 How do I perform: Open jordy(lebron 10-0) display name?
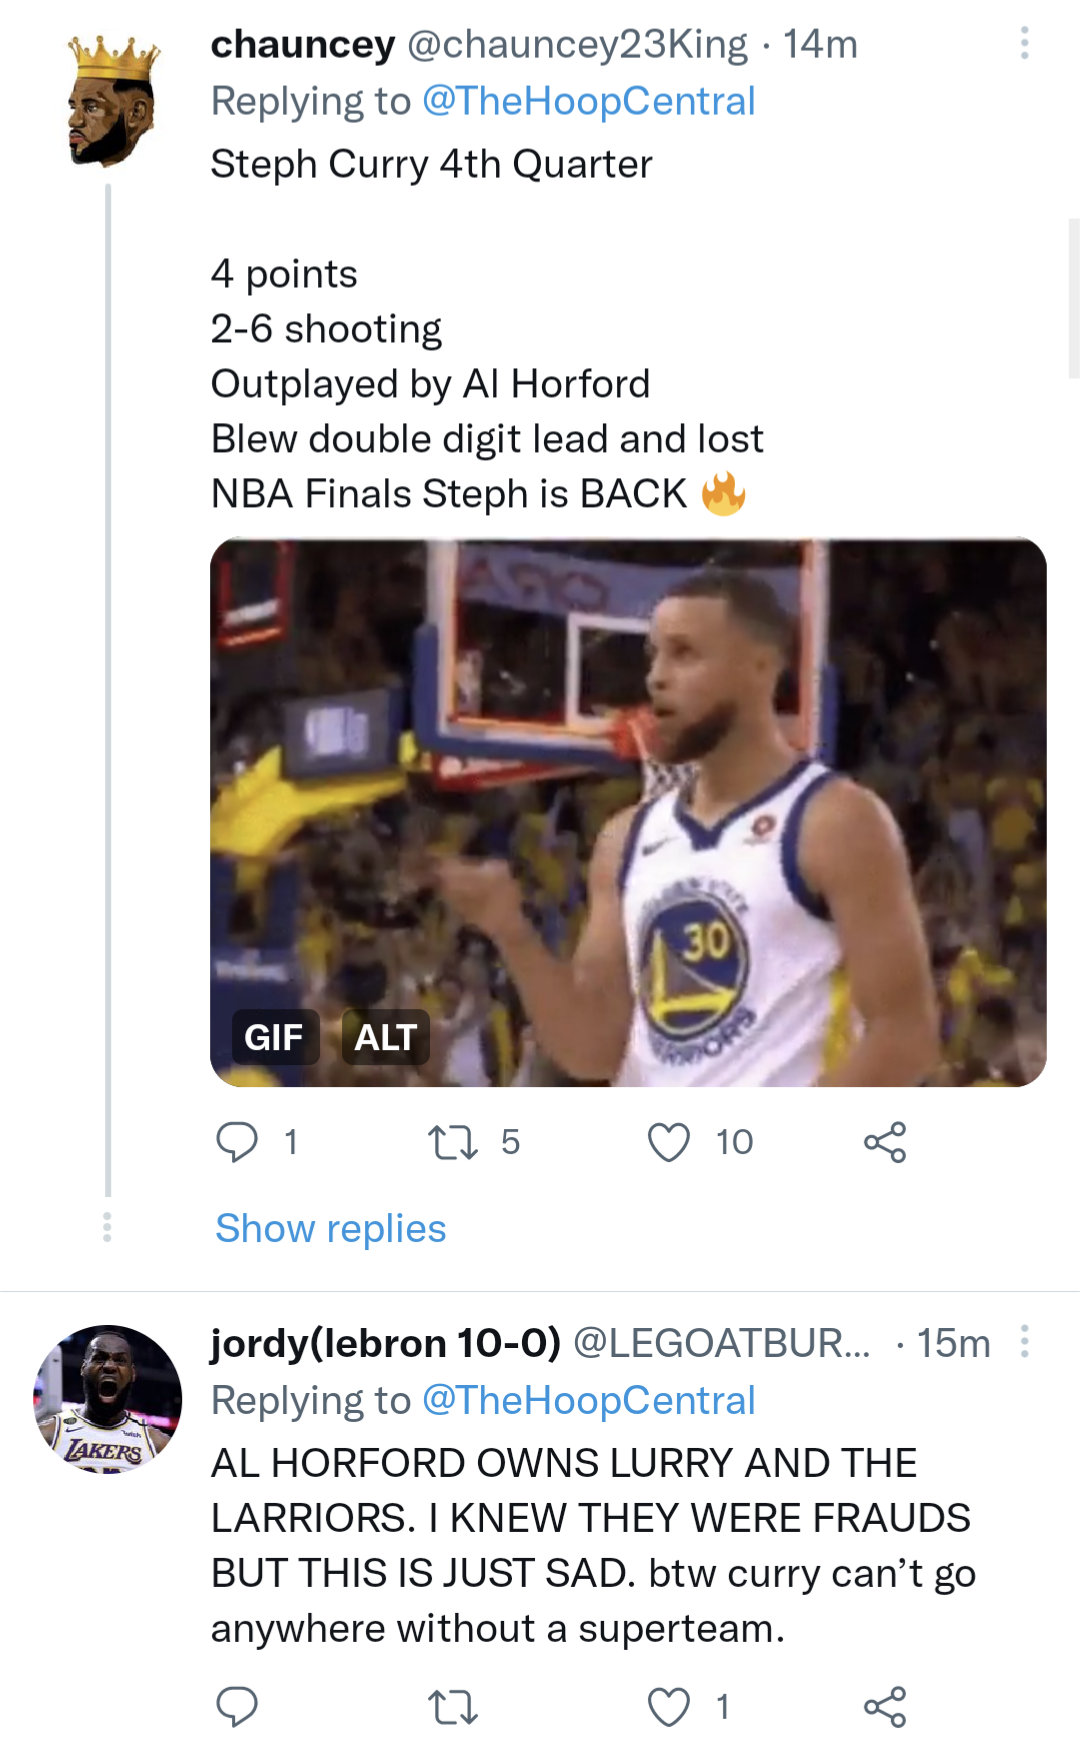(x=385, y=1343)
